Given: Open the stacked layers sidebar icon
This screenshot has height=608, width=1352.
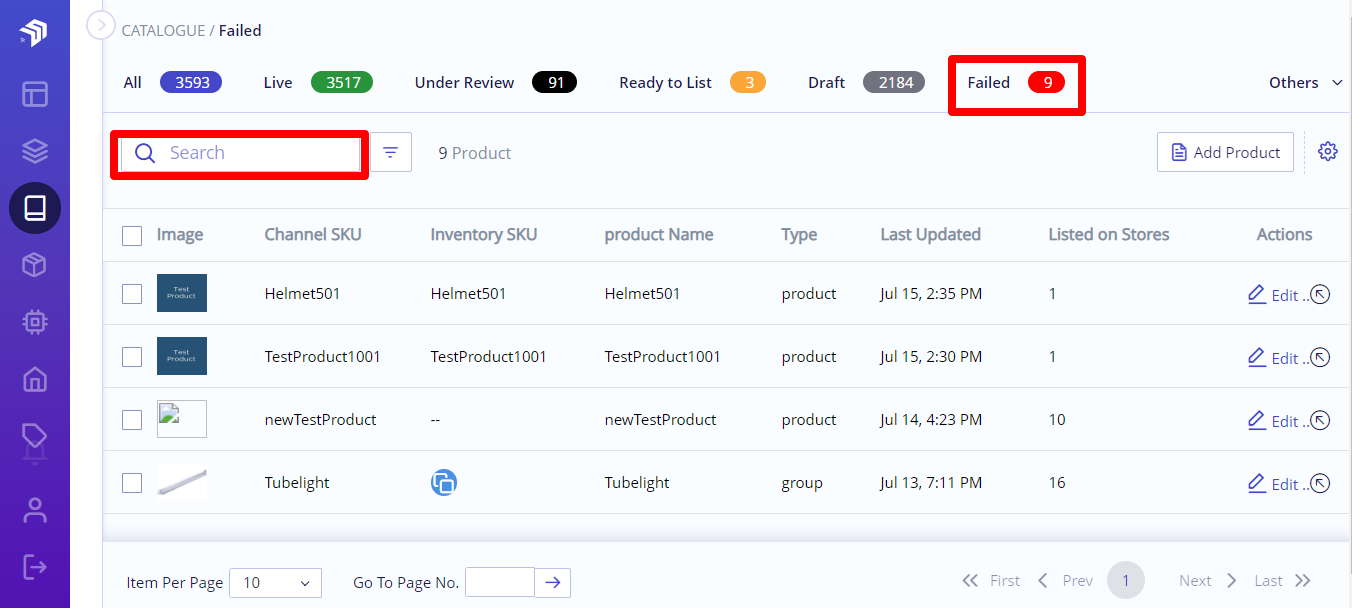Looking at the screenshot, I should click(x=35, y=151).
